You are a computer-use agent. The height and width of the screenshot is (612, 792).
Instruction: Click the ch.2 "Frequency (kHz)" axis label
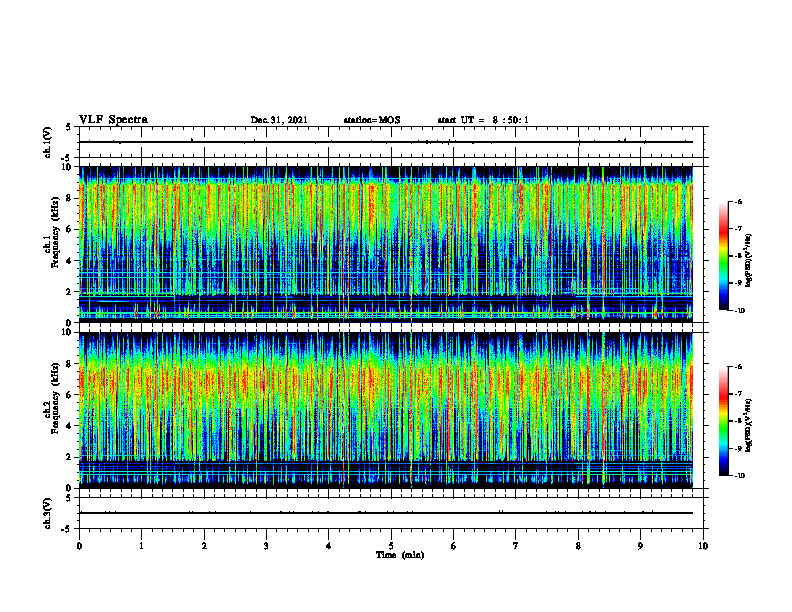tap(55, 398)
